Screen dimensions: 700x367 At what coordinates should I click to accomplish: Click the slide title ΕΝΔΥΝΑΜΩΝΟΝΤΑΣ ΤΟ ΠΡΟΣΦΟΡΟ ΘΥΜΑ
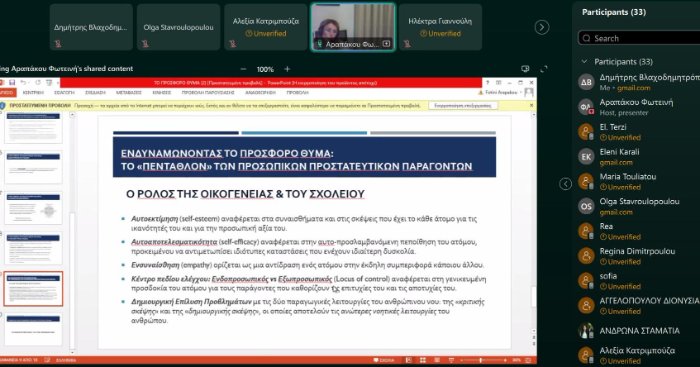(227, 153)
